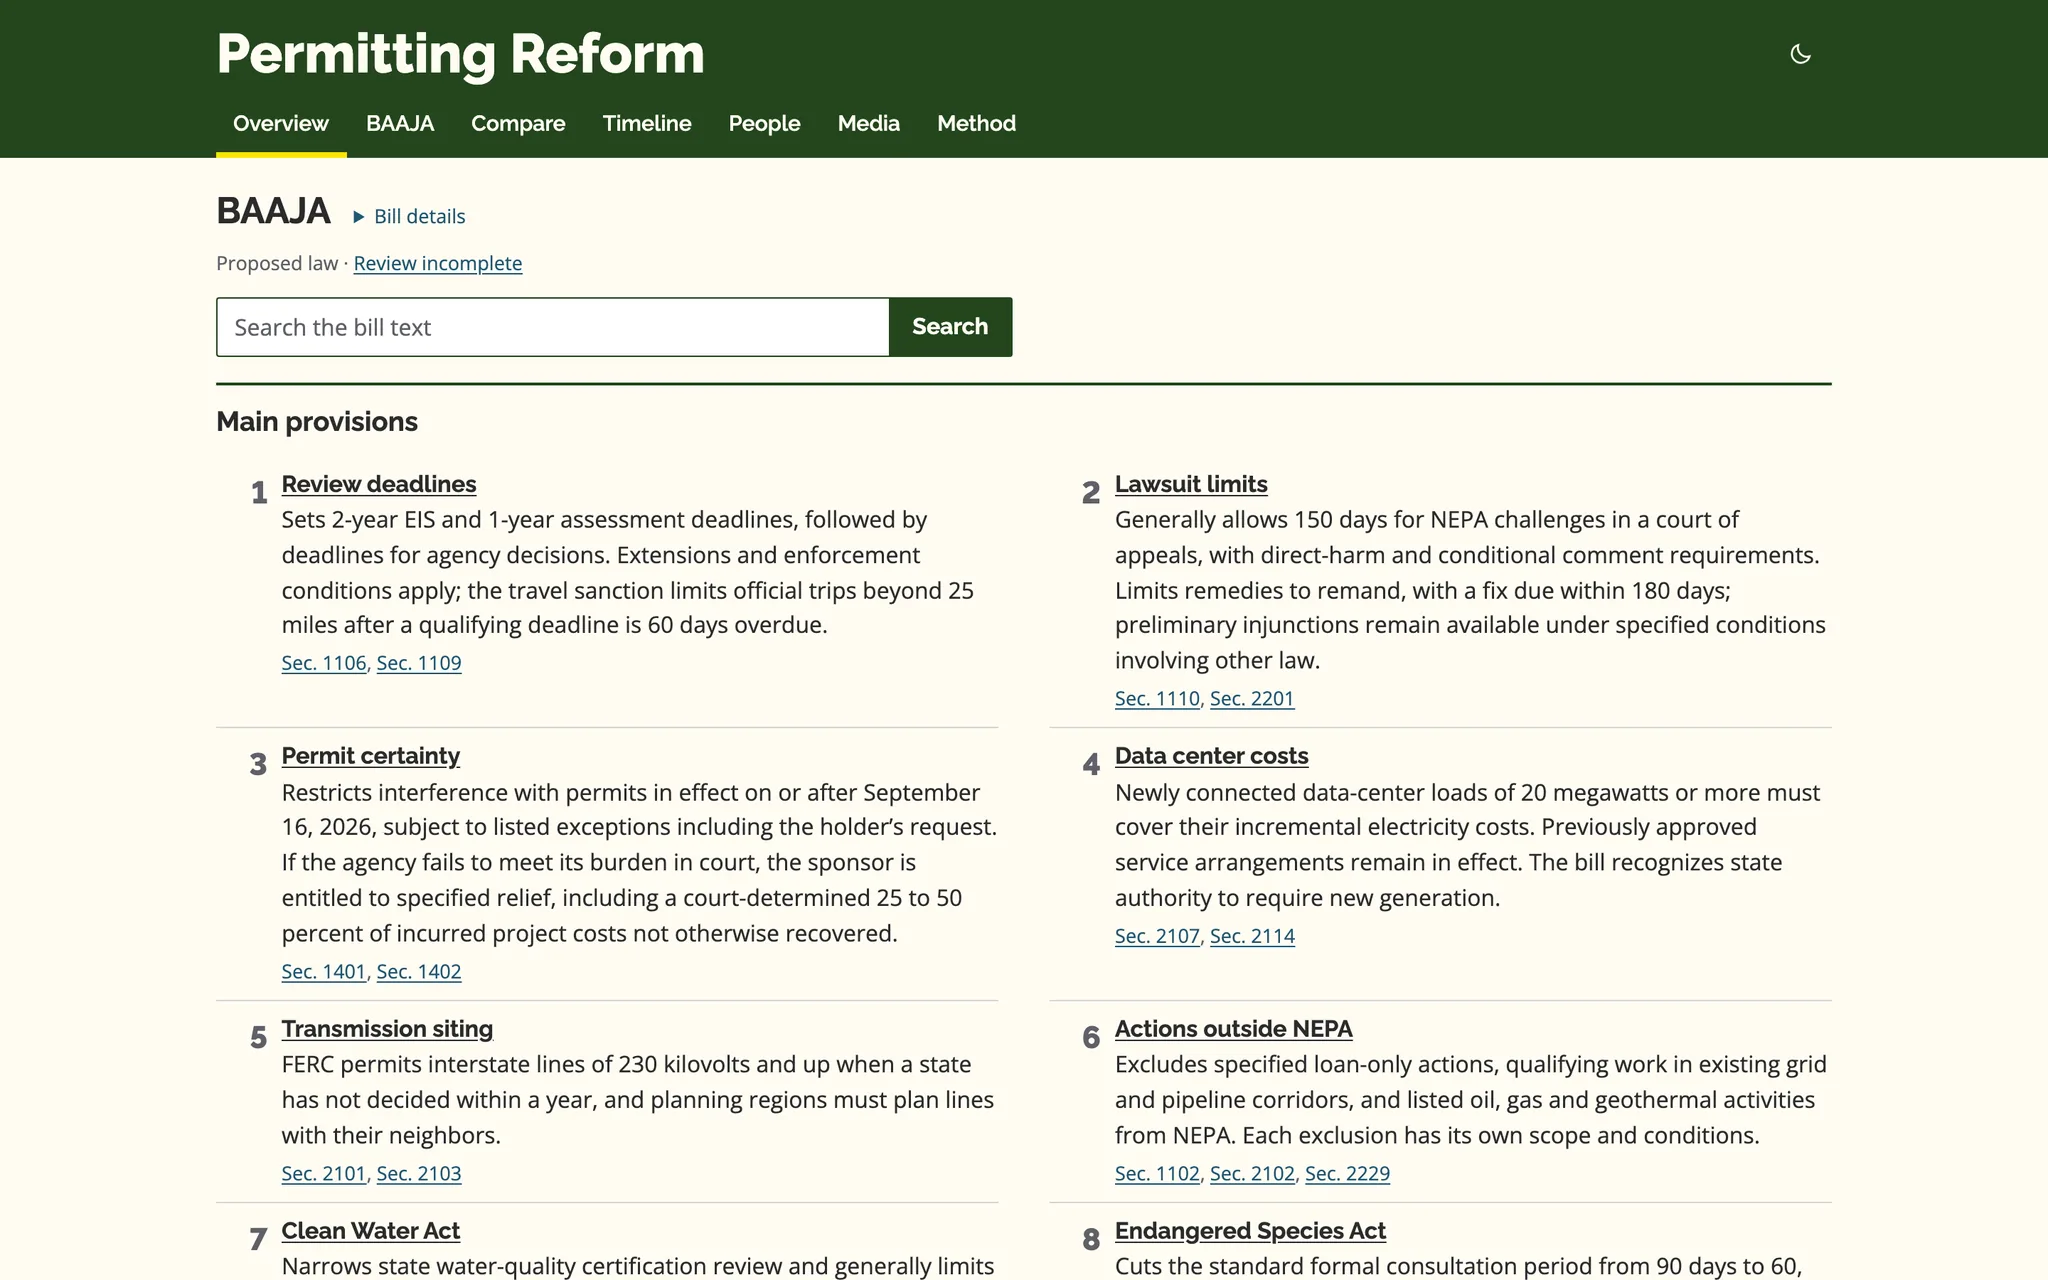Switch to the BAAJA tab
Screen dimensions: 2048x1280
[400, 123]
